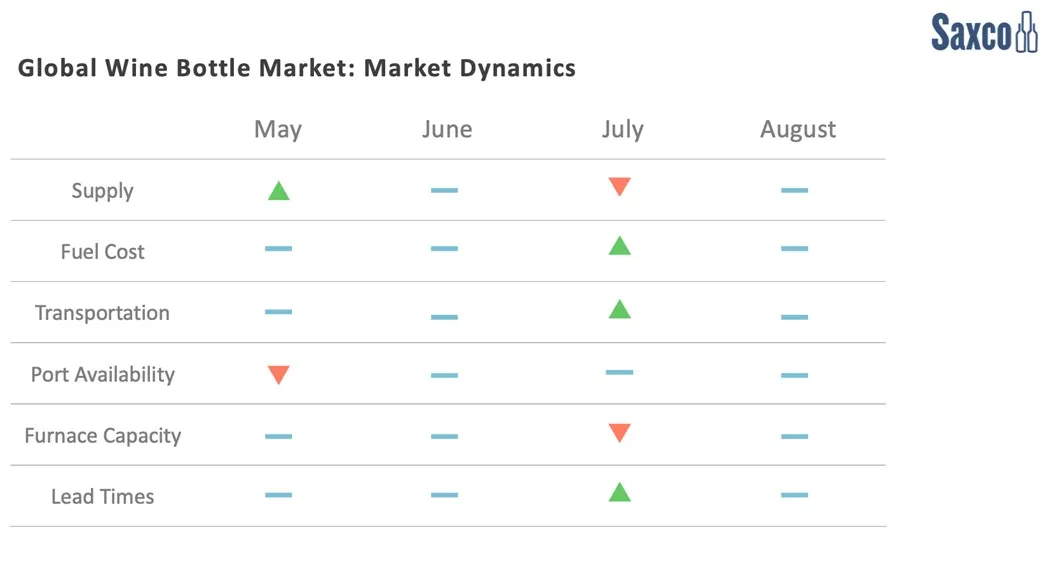Click the Supply row label
1050x561 pixels.
(x=102, y=191)
